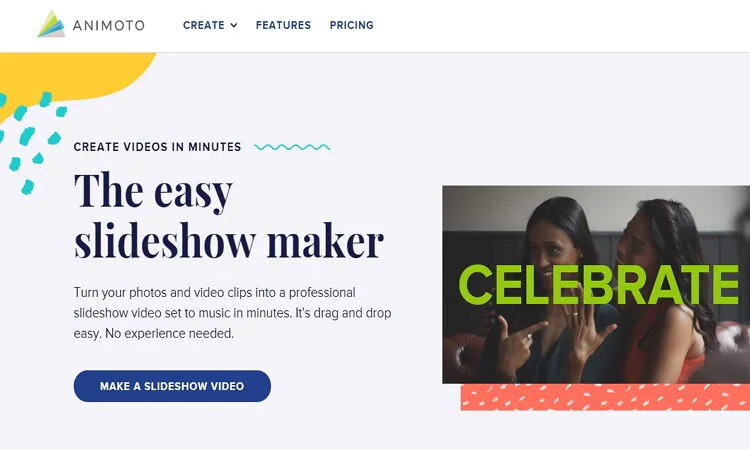Image resolution: width=750 pixels, height=450 pixels.
Task: Go to the FEATURES page
Action: click(283, 25)
